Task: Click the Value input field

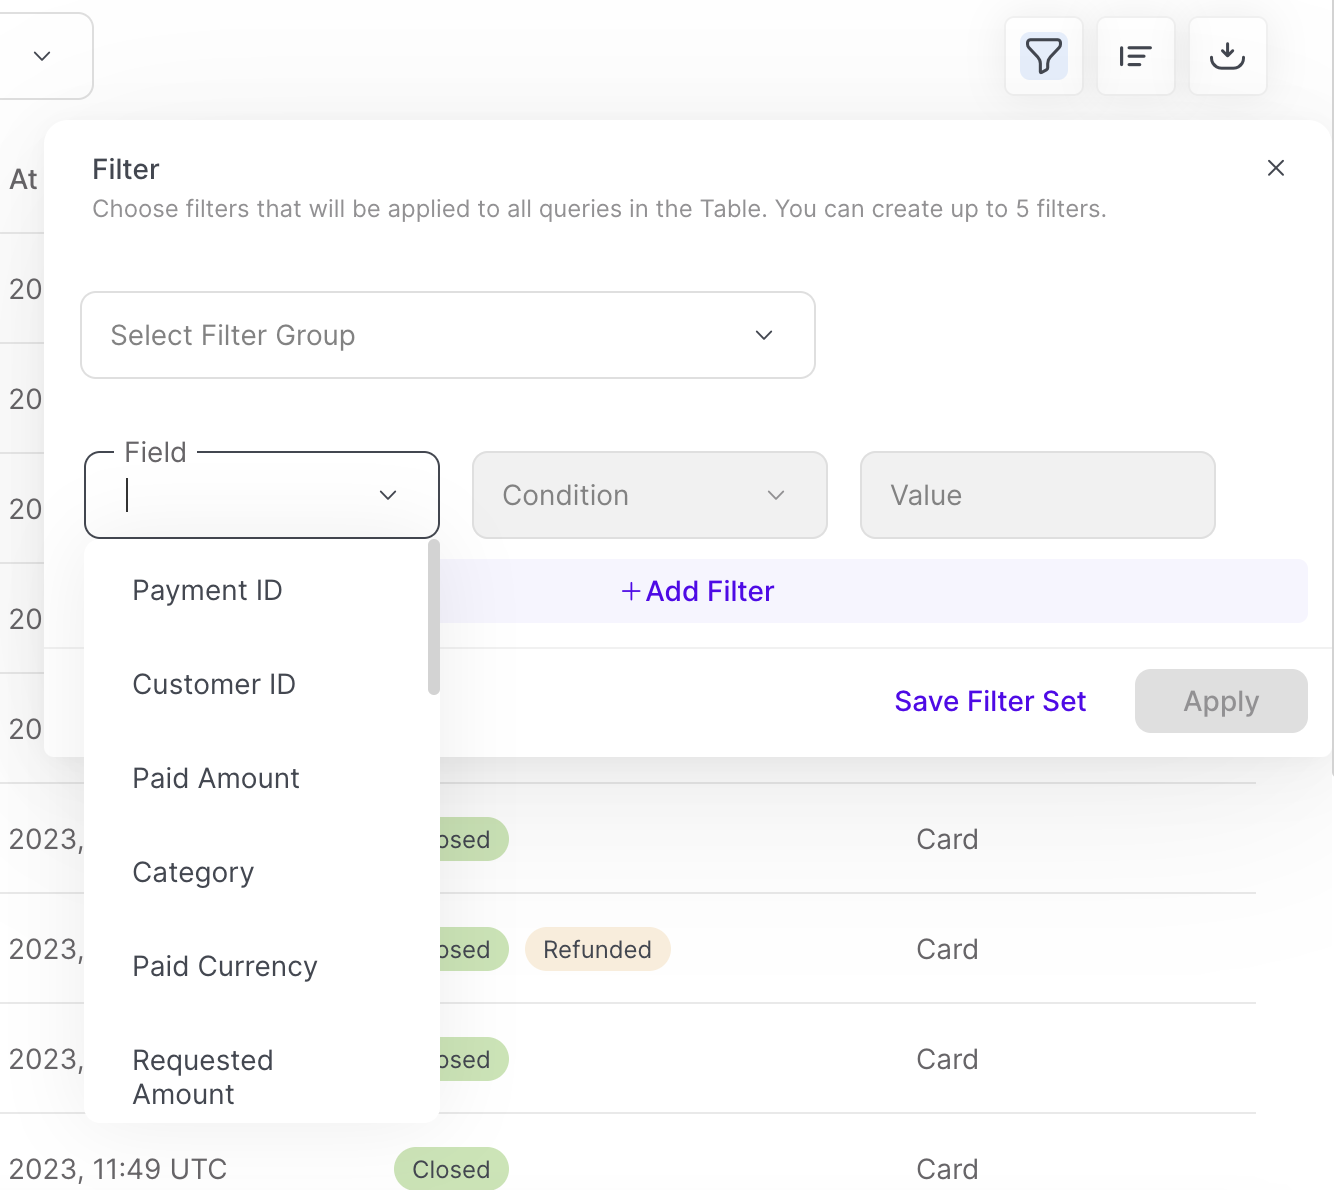Action: coord(1037,495)
